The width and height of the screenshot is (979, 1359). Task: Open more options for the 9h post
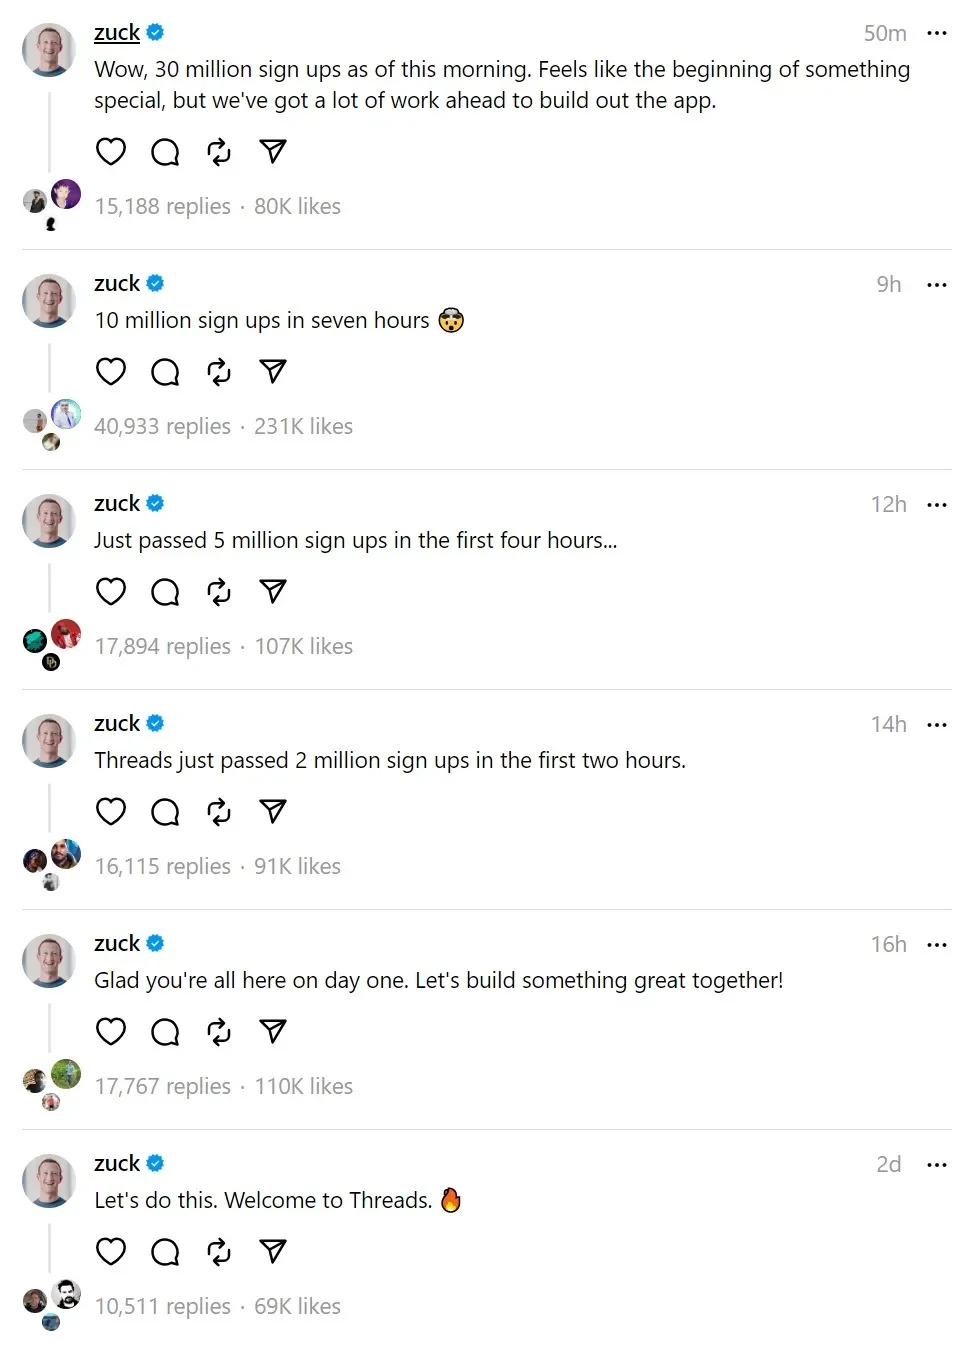[x=936, y=285]
